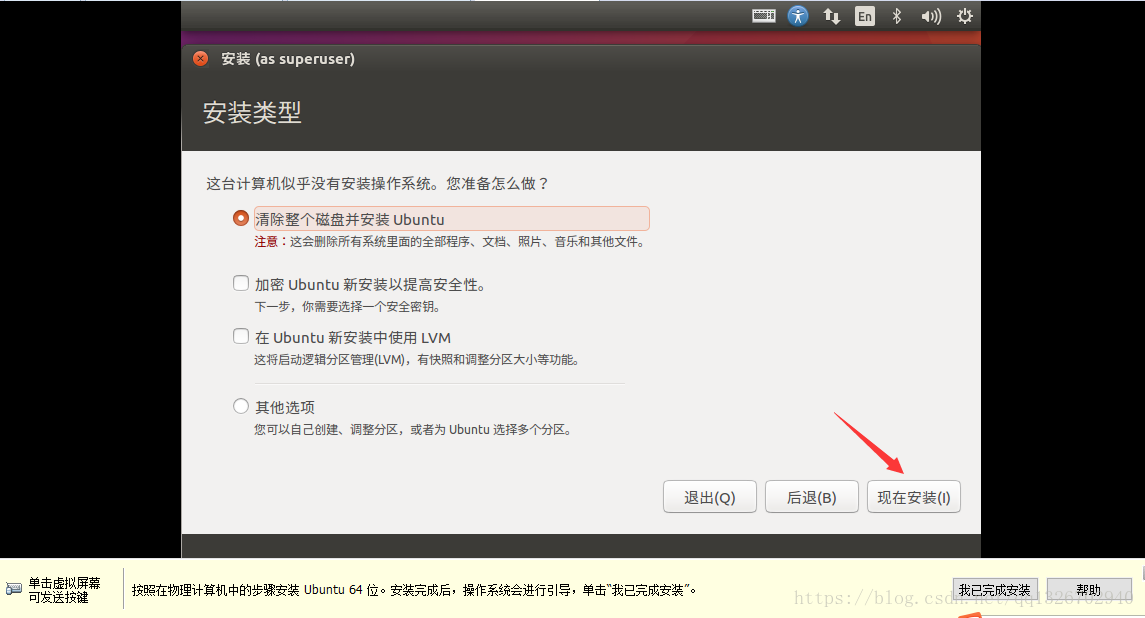
Task: Click the network connections arrows icon
Action: point(831,16)
